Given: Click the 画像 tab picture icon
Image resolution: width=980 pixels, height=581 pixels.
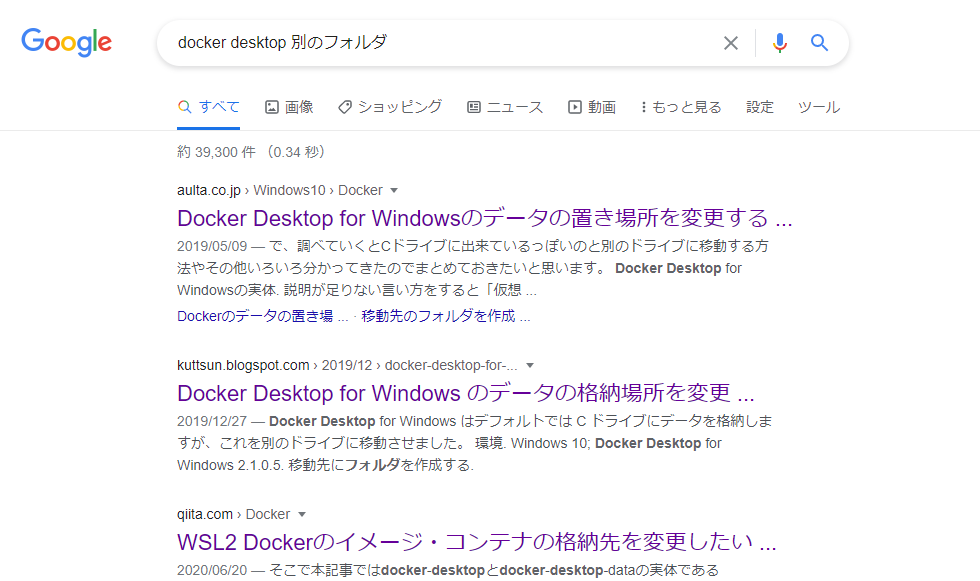Looking at the screenshot, I should [272, 107].
